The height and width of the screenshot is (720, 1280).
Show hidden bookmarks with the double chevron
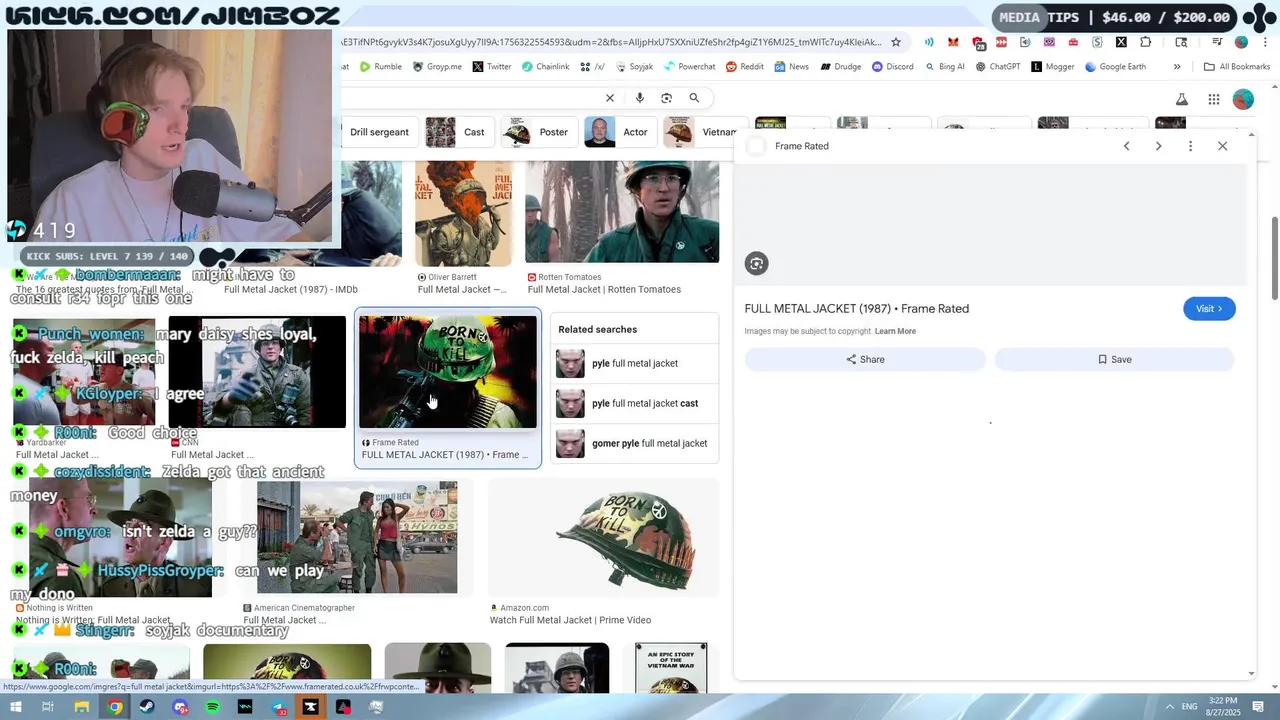(1177, 67)
